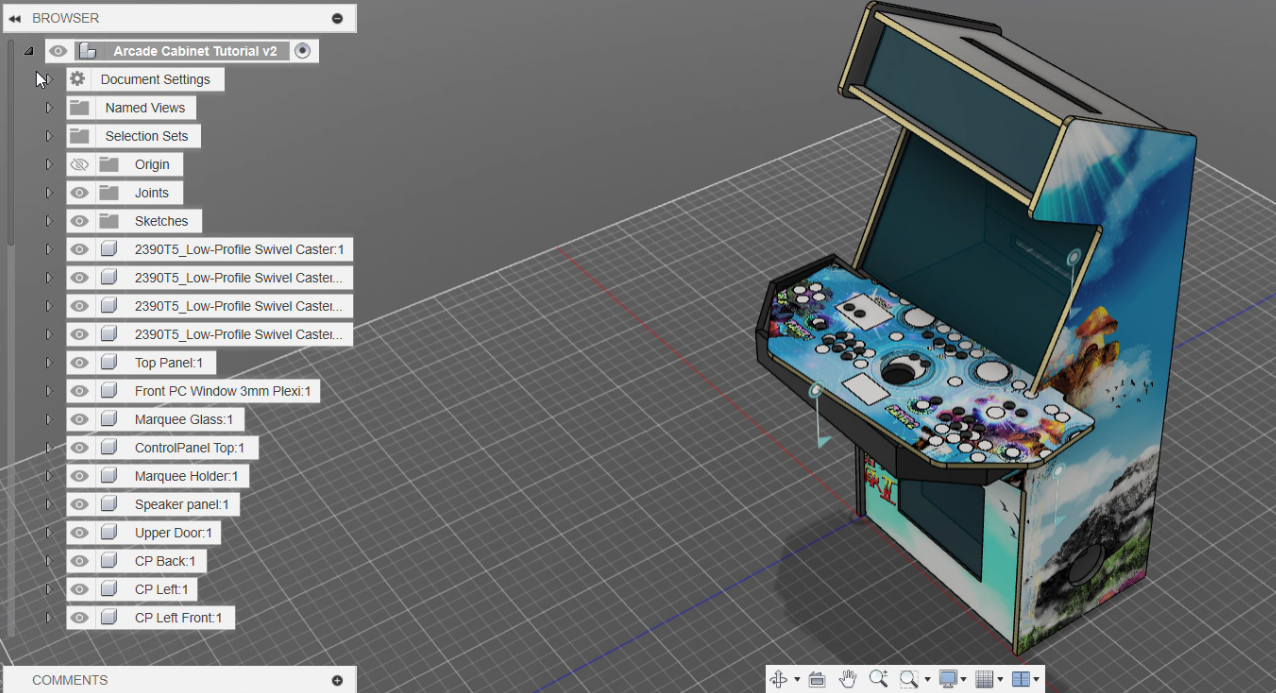Hide the ControlPanel Top:1 component

[x=80, y=448]
